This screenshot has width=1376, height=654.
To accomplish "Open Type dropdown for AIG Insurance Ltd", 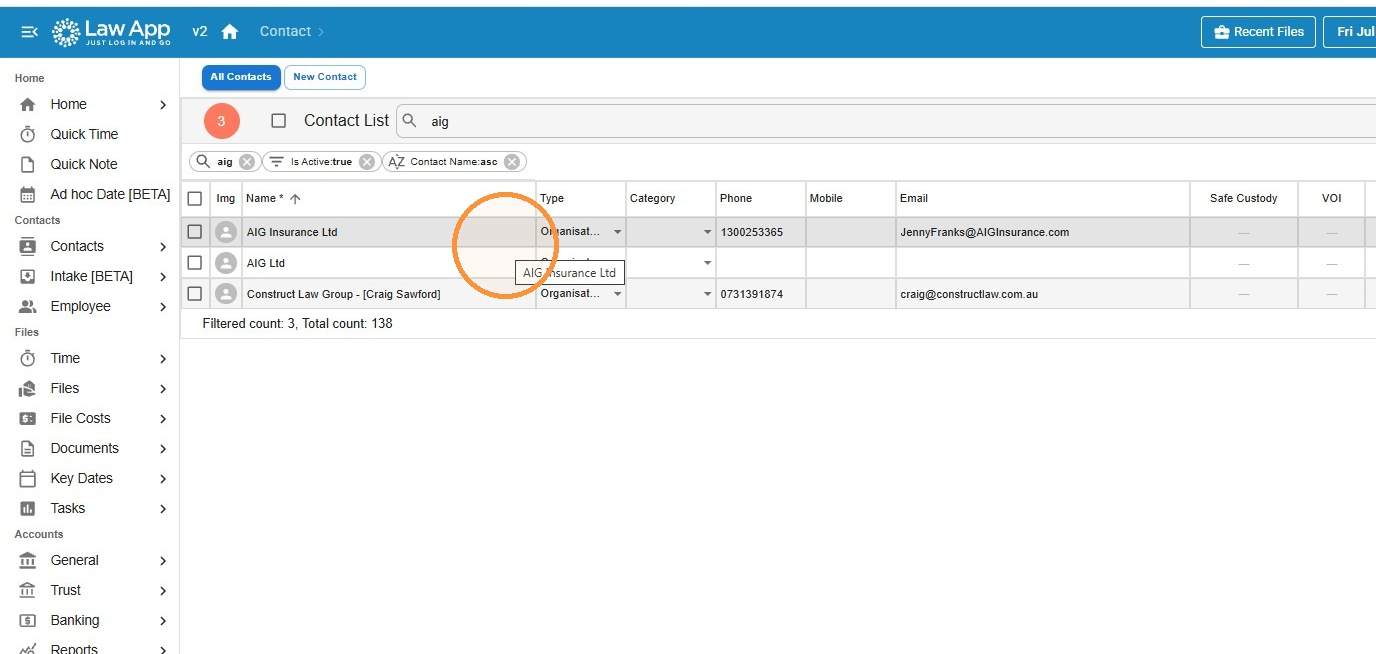I will coord(617,232).
